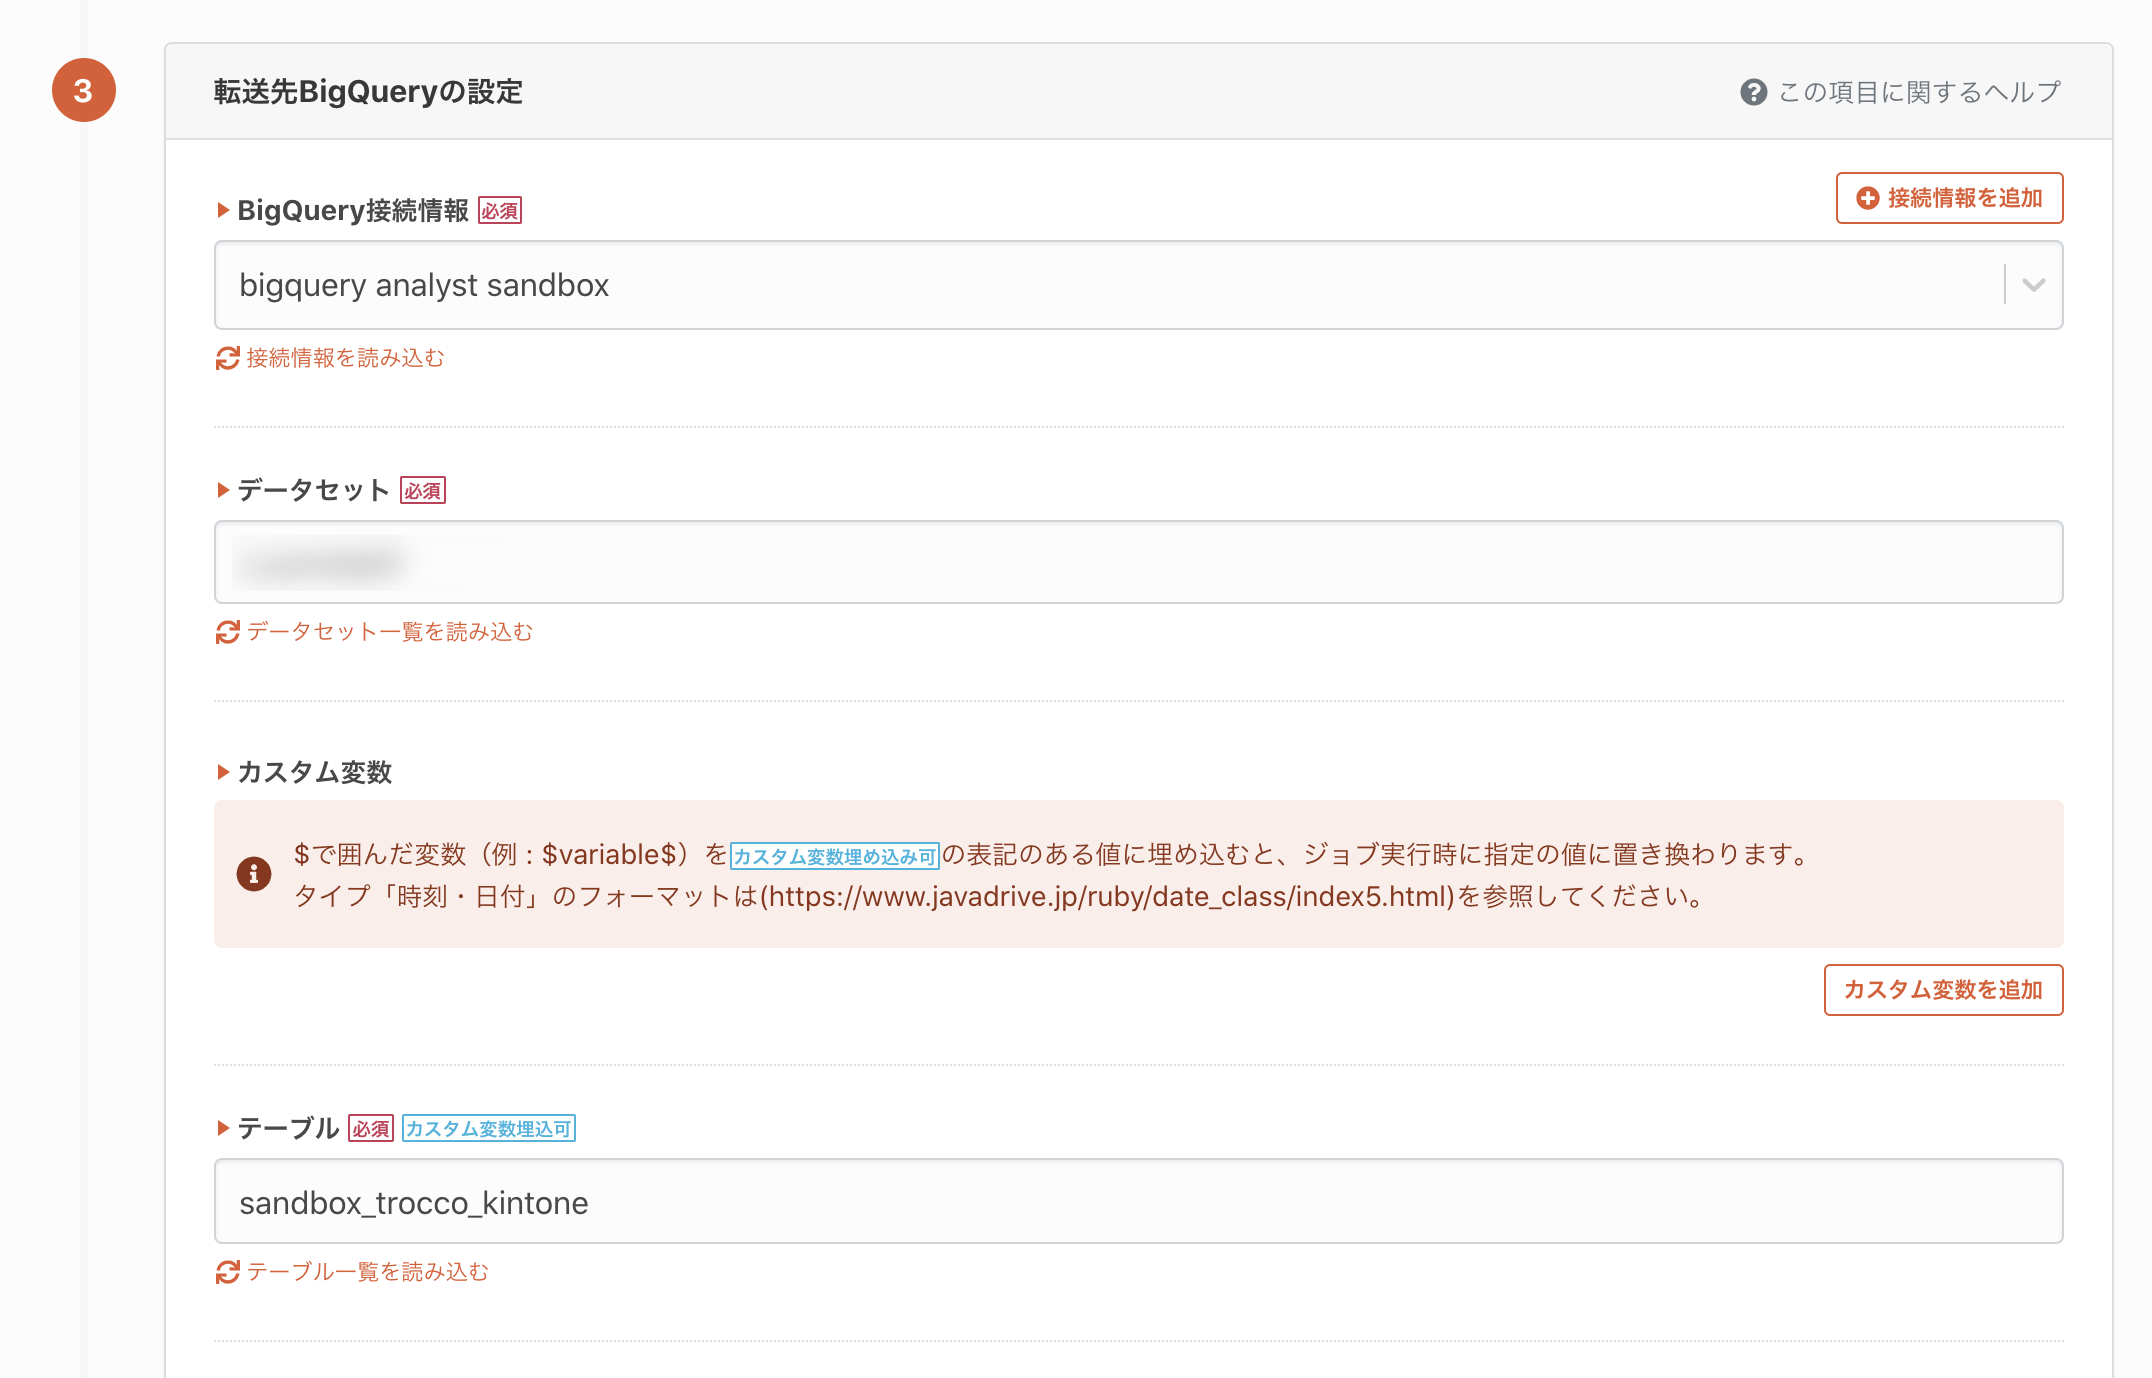The image size is (2152, 1378).
Task: Click the step 3 circle badge
Action: [x=84, y=91]
